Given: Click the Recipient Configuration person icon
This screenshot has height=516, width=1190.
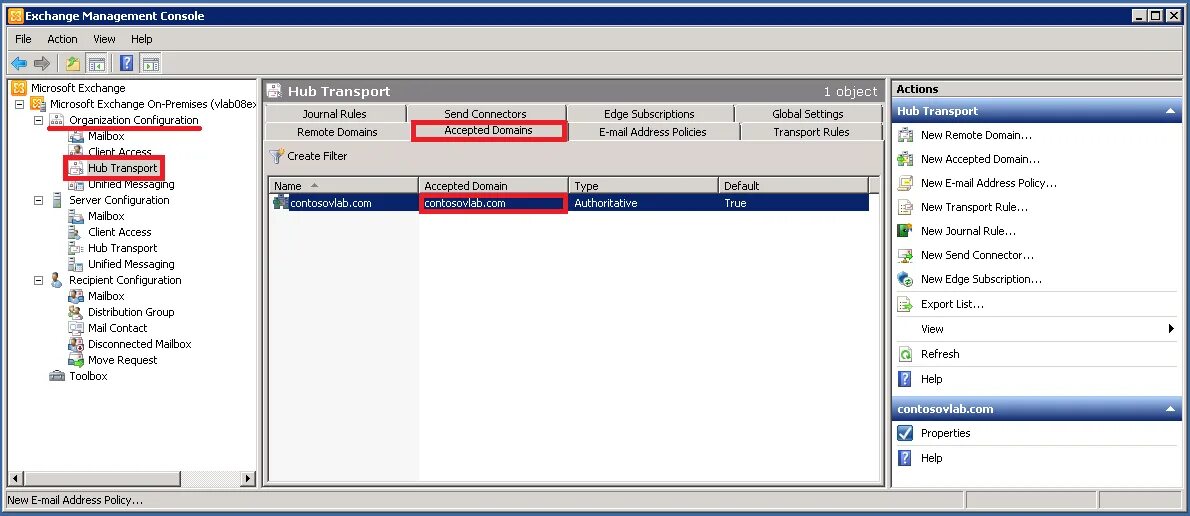Looking at the screenshot, I should [57, 280].
